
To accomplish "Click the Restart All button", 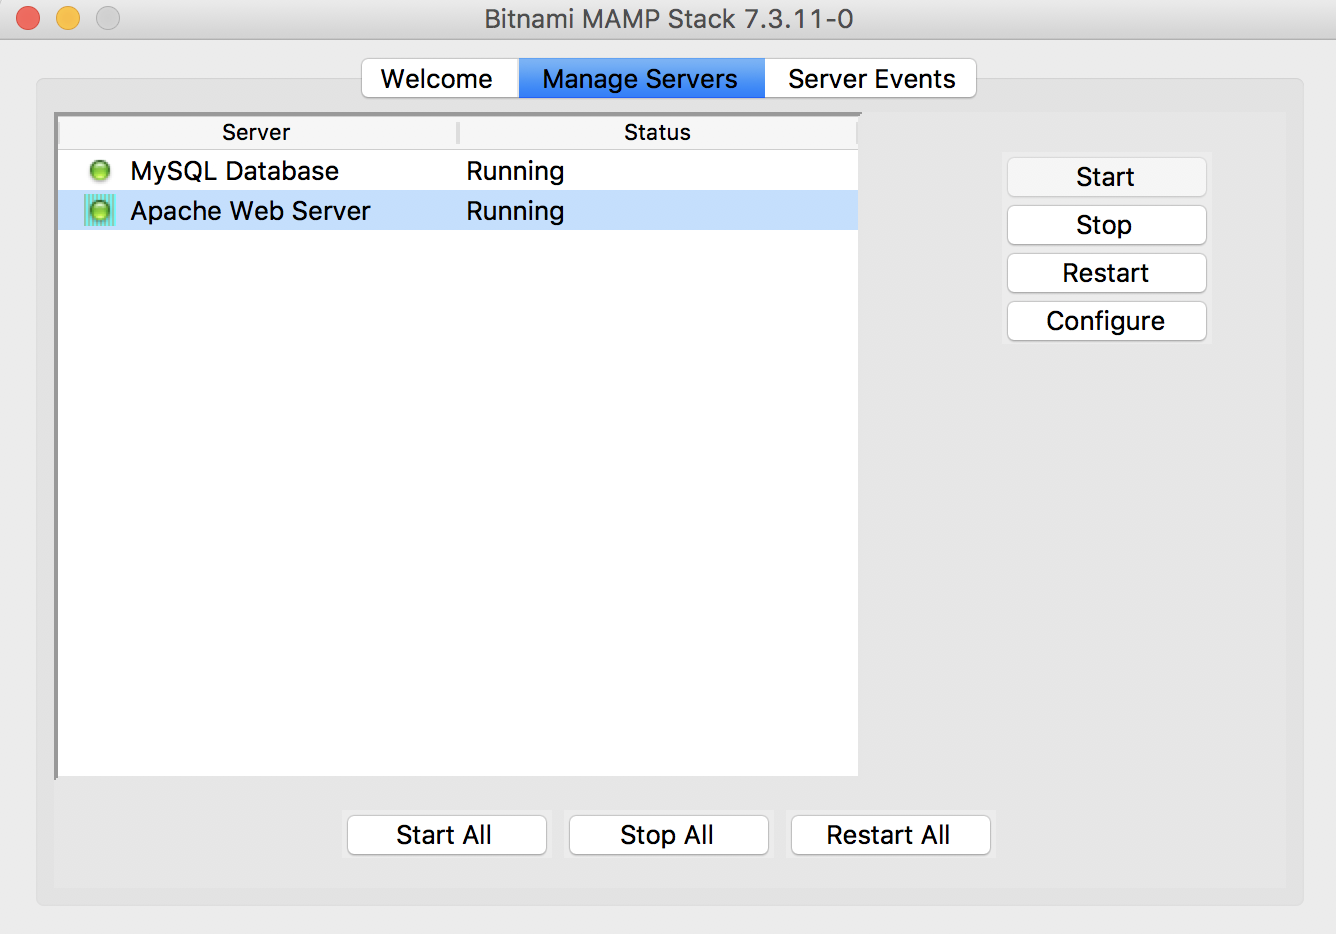I will coord(890,835).
